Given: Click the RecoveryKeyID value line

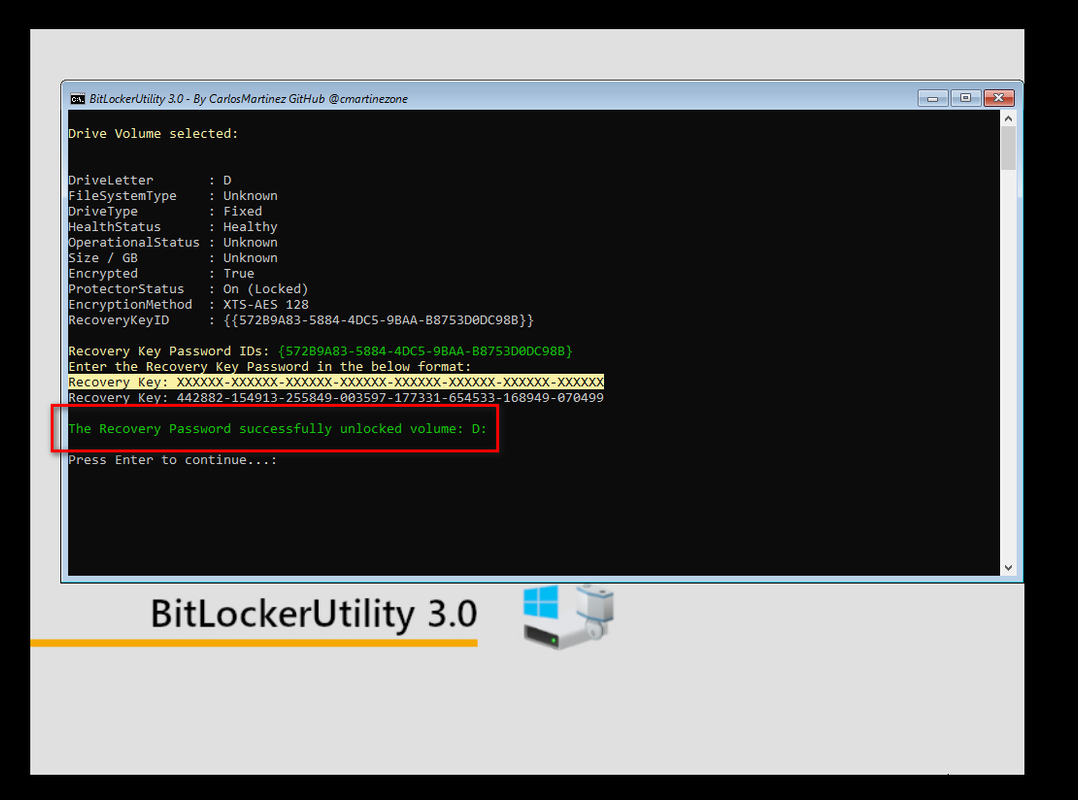Looking at the screenshot, I should (x=300, y=320).
